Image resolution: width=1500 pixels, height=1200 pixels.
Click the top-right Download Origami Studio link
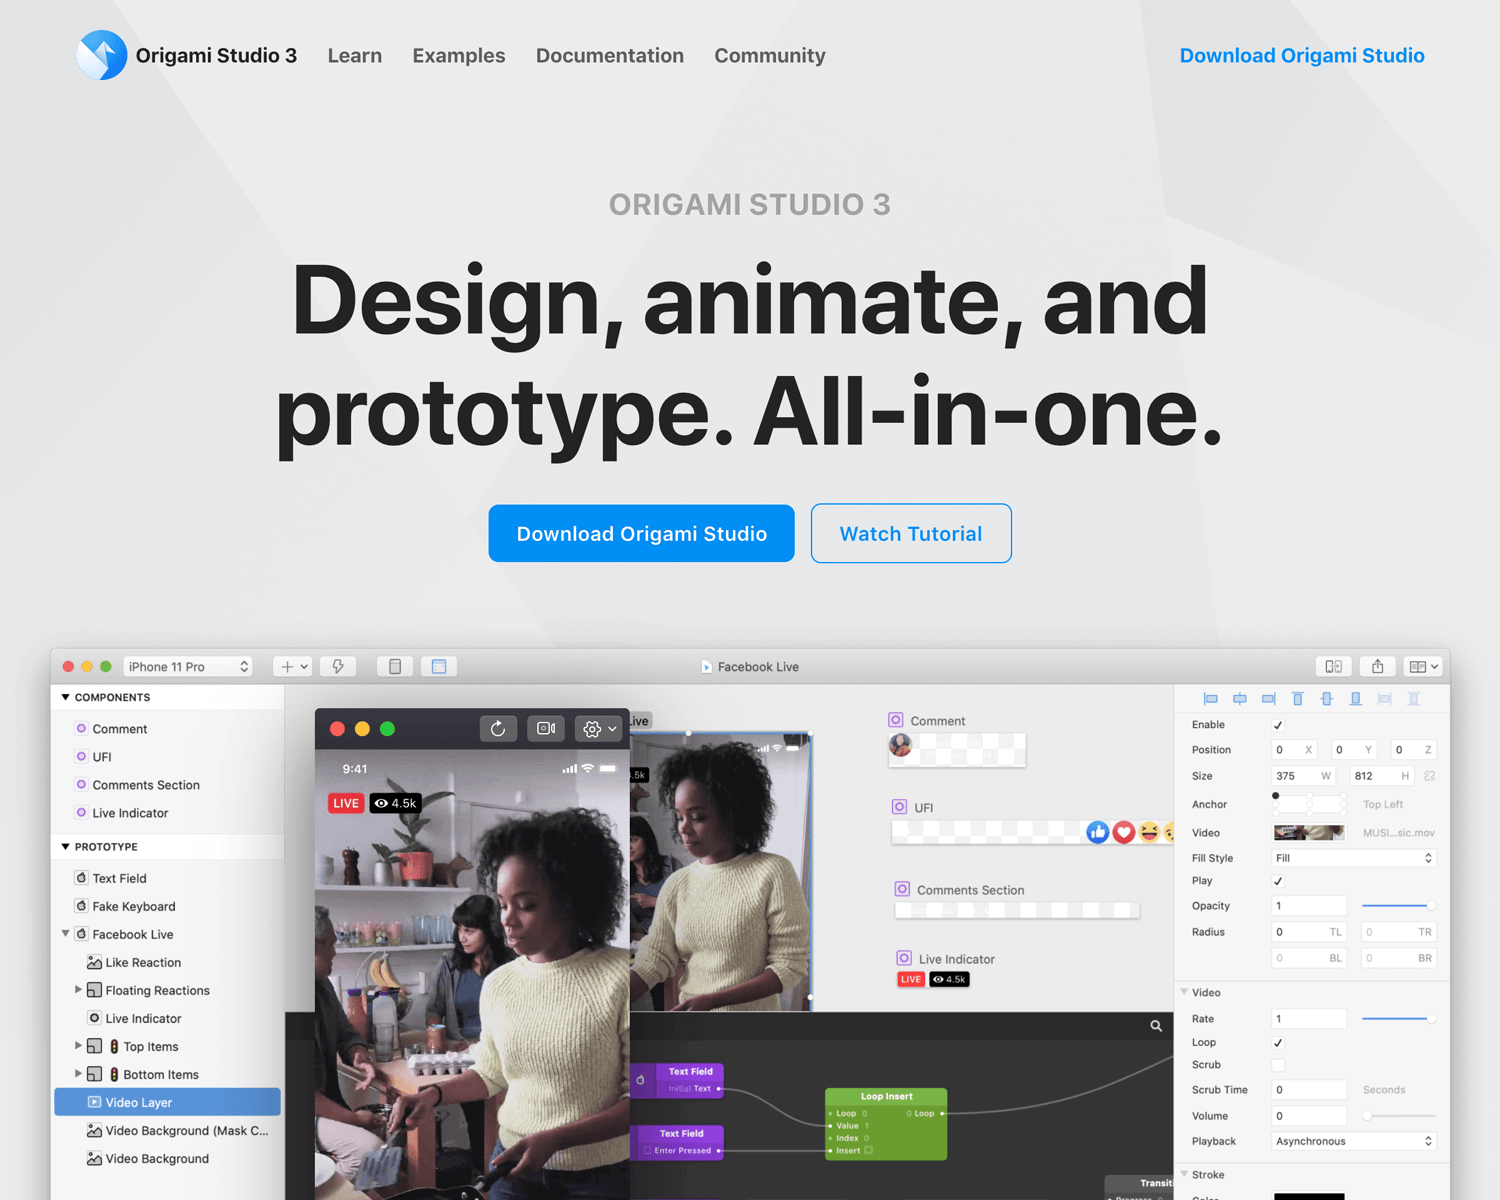(1302, 56)
